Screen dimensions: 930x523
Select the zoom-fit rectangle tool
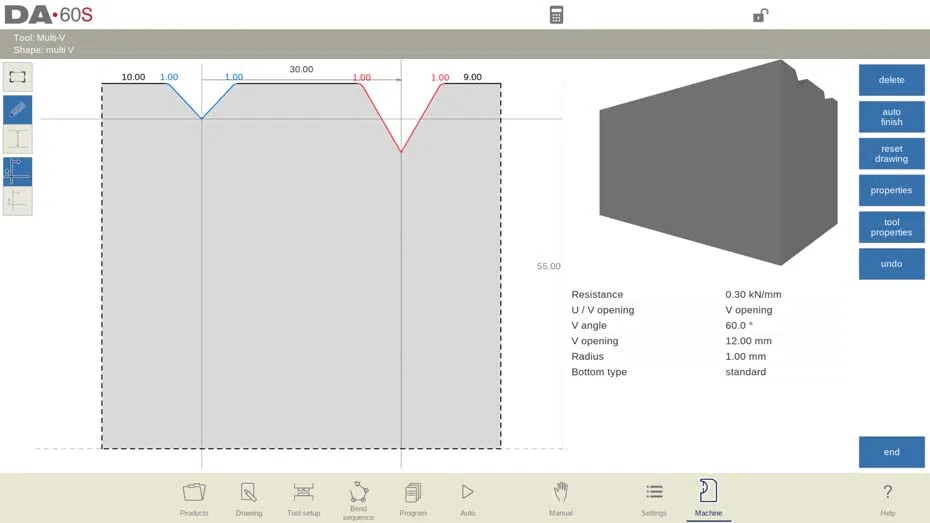[x=18, y=77]
